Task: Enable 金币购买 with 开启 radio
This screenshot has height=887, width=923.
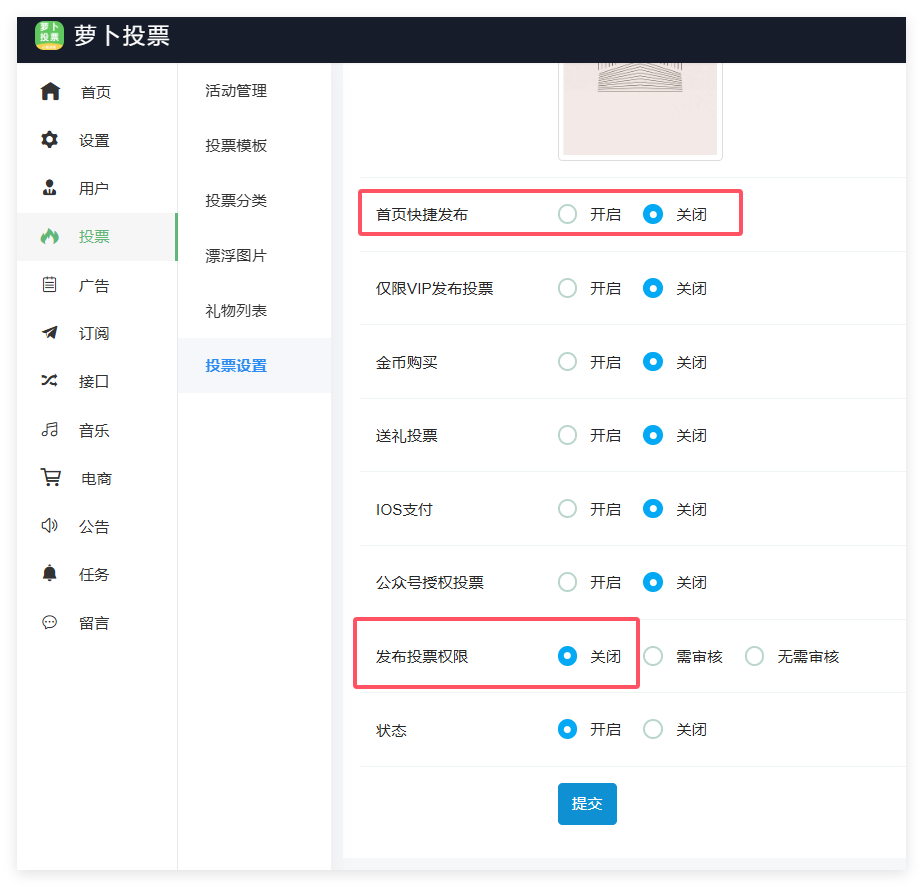Action: [x=567, y=361]
